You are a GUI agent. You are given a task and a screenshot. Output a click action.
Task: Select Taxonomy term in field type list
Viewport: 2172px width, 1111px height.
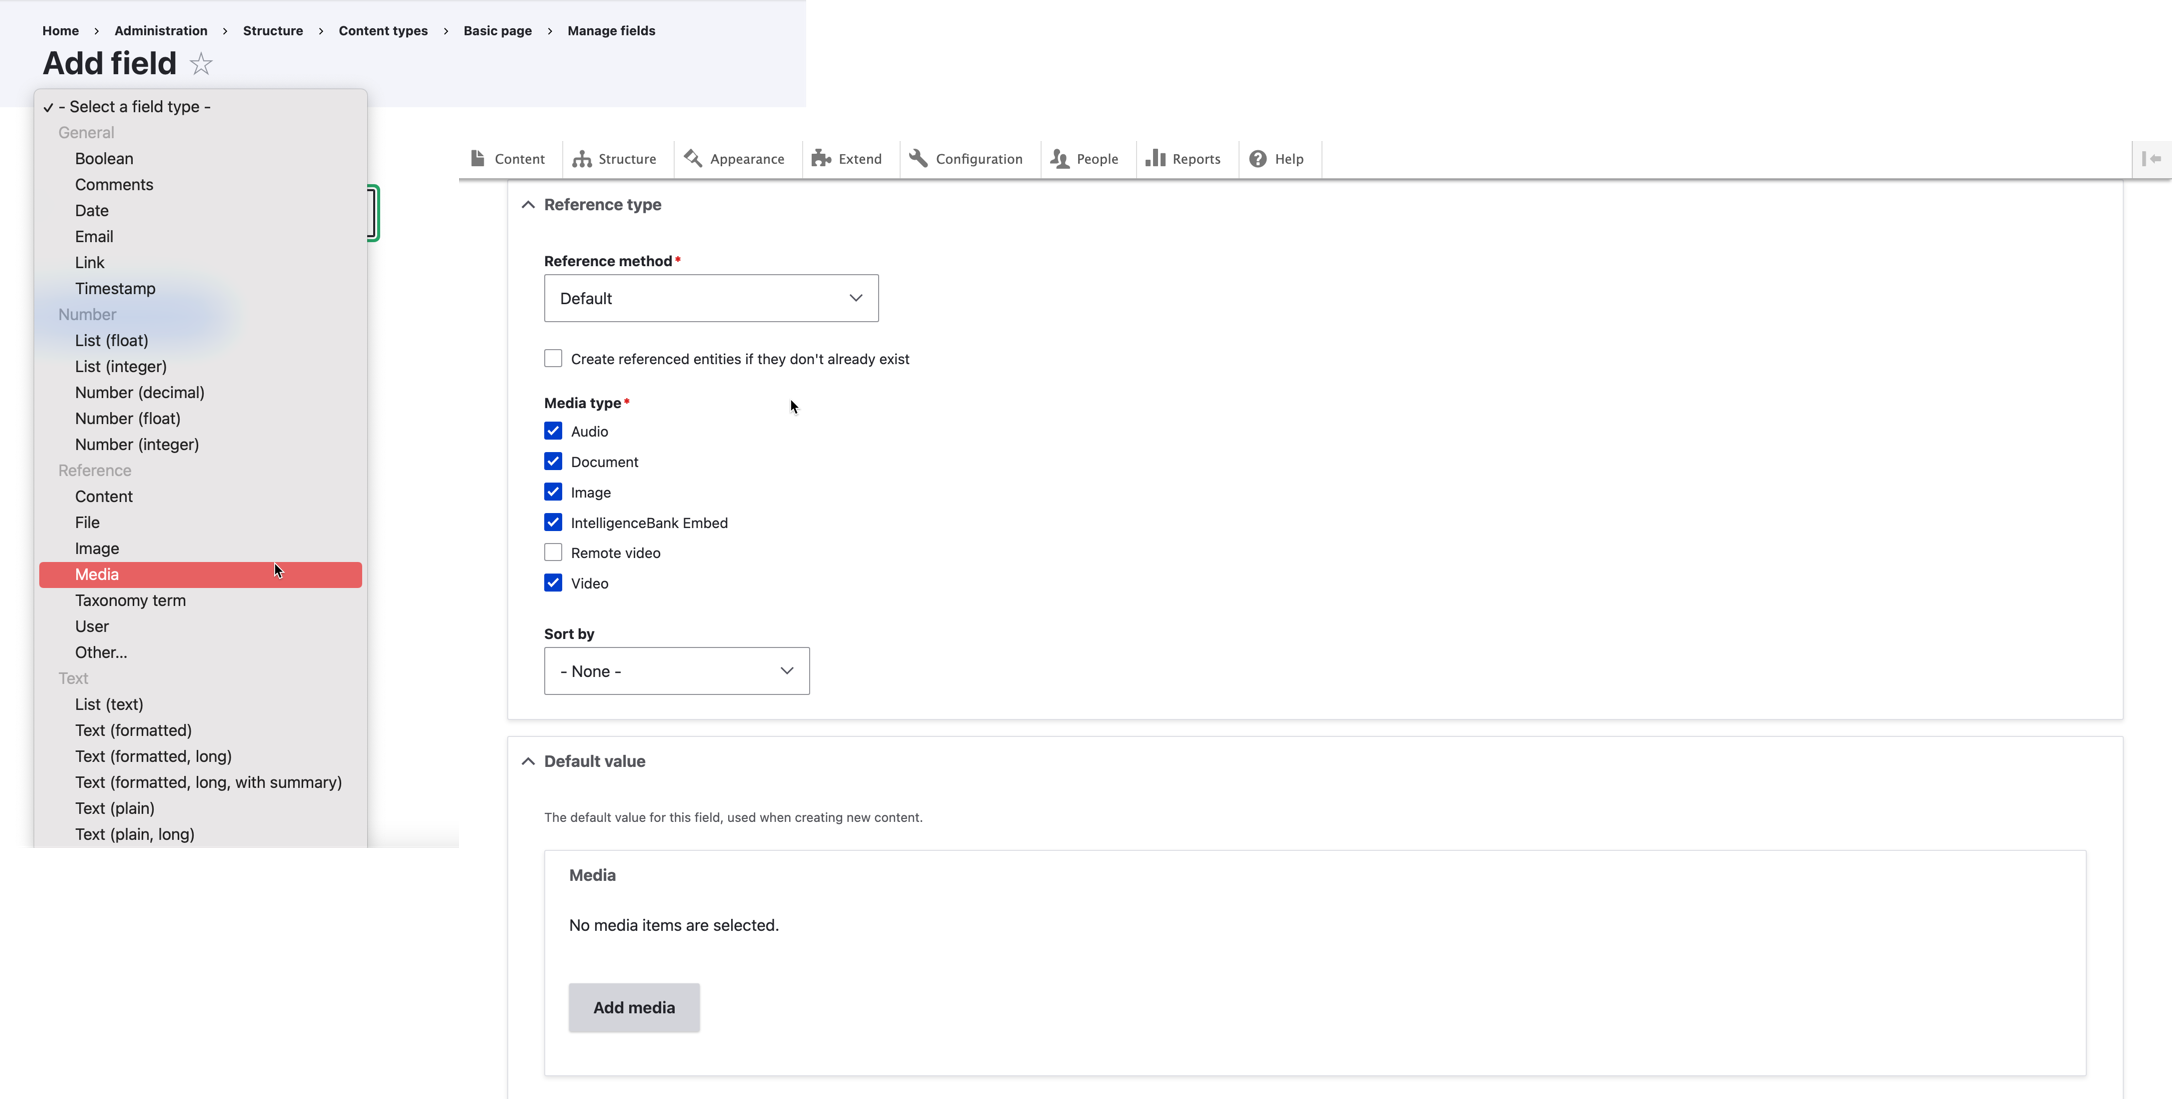[x=130, y=600]
